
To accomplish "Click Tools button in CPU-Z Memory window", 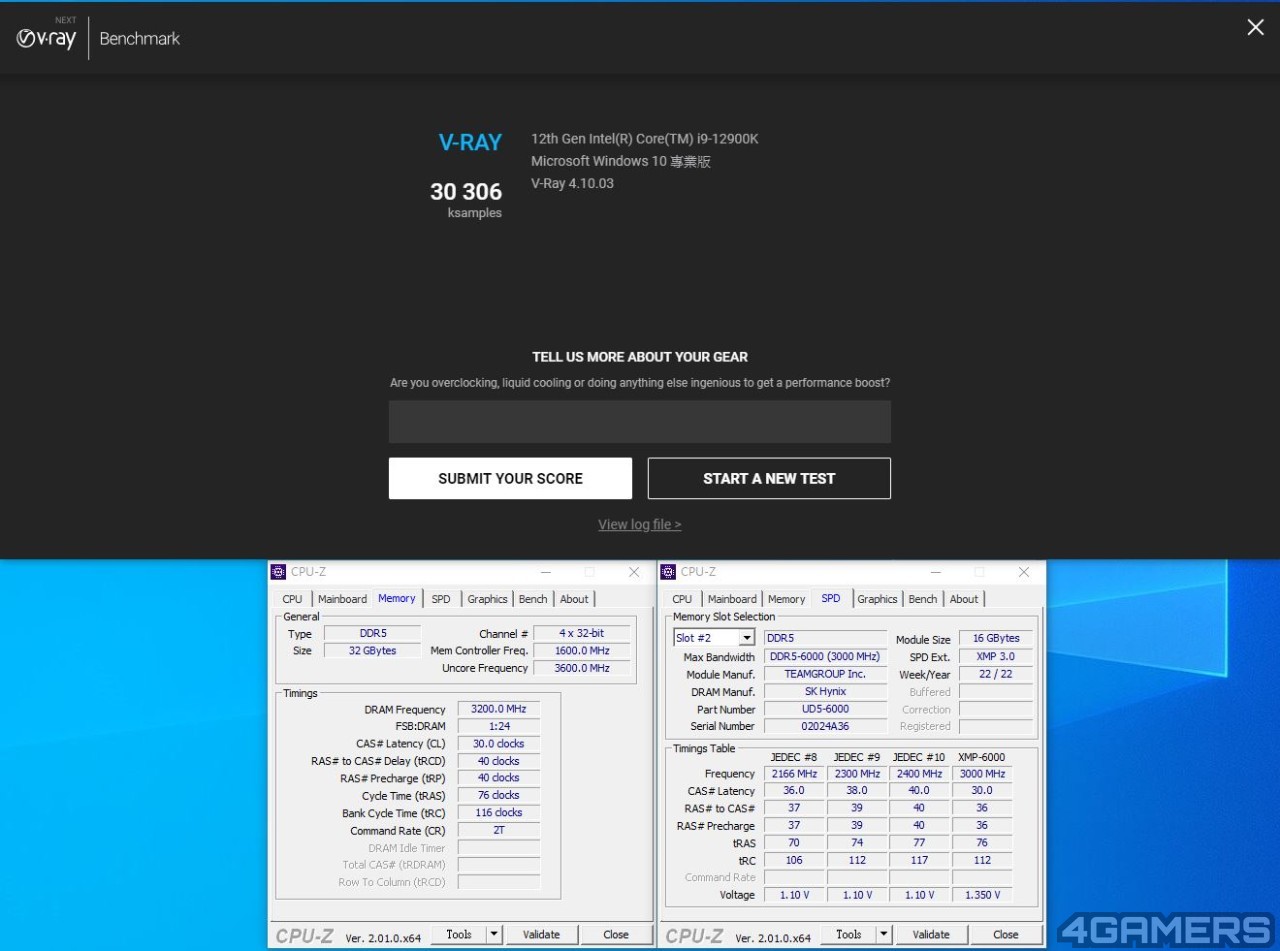I will point(459,934).
